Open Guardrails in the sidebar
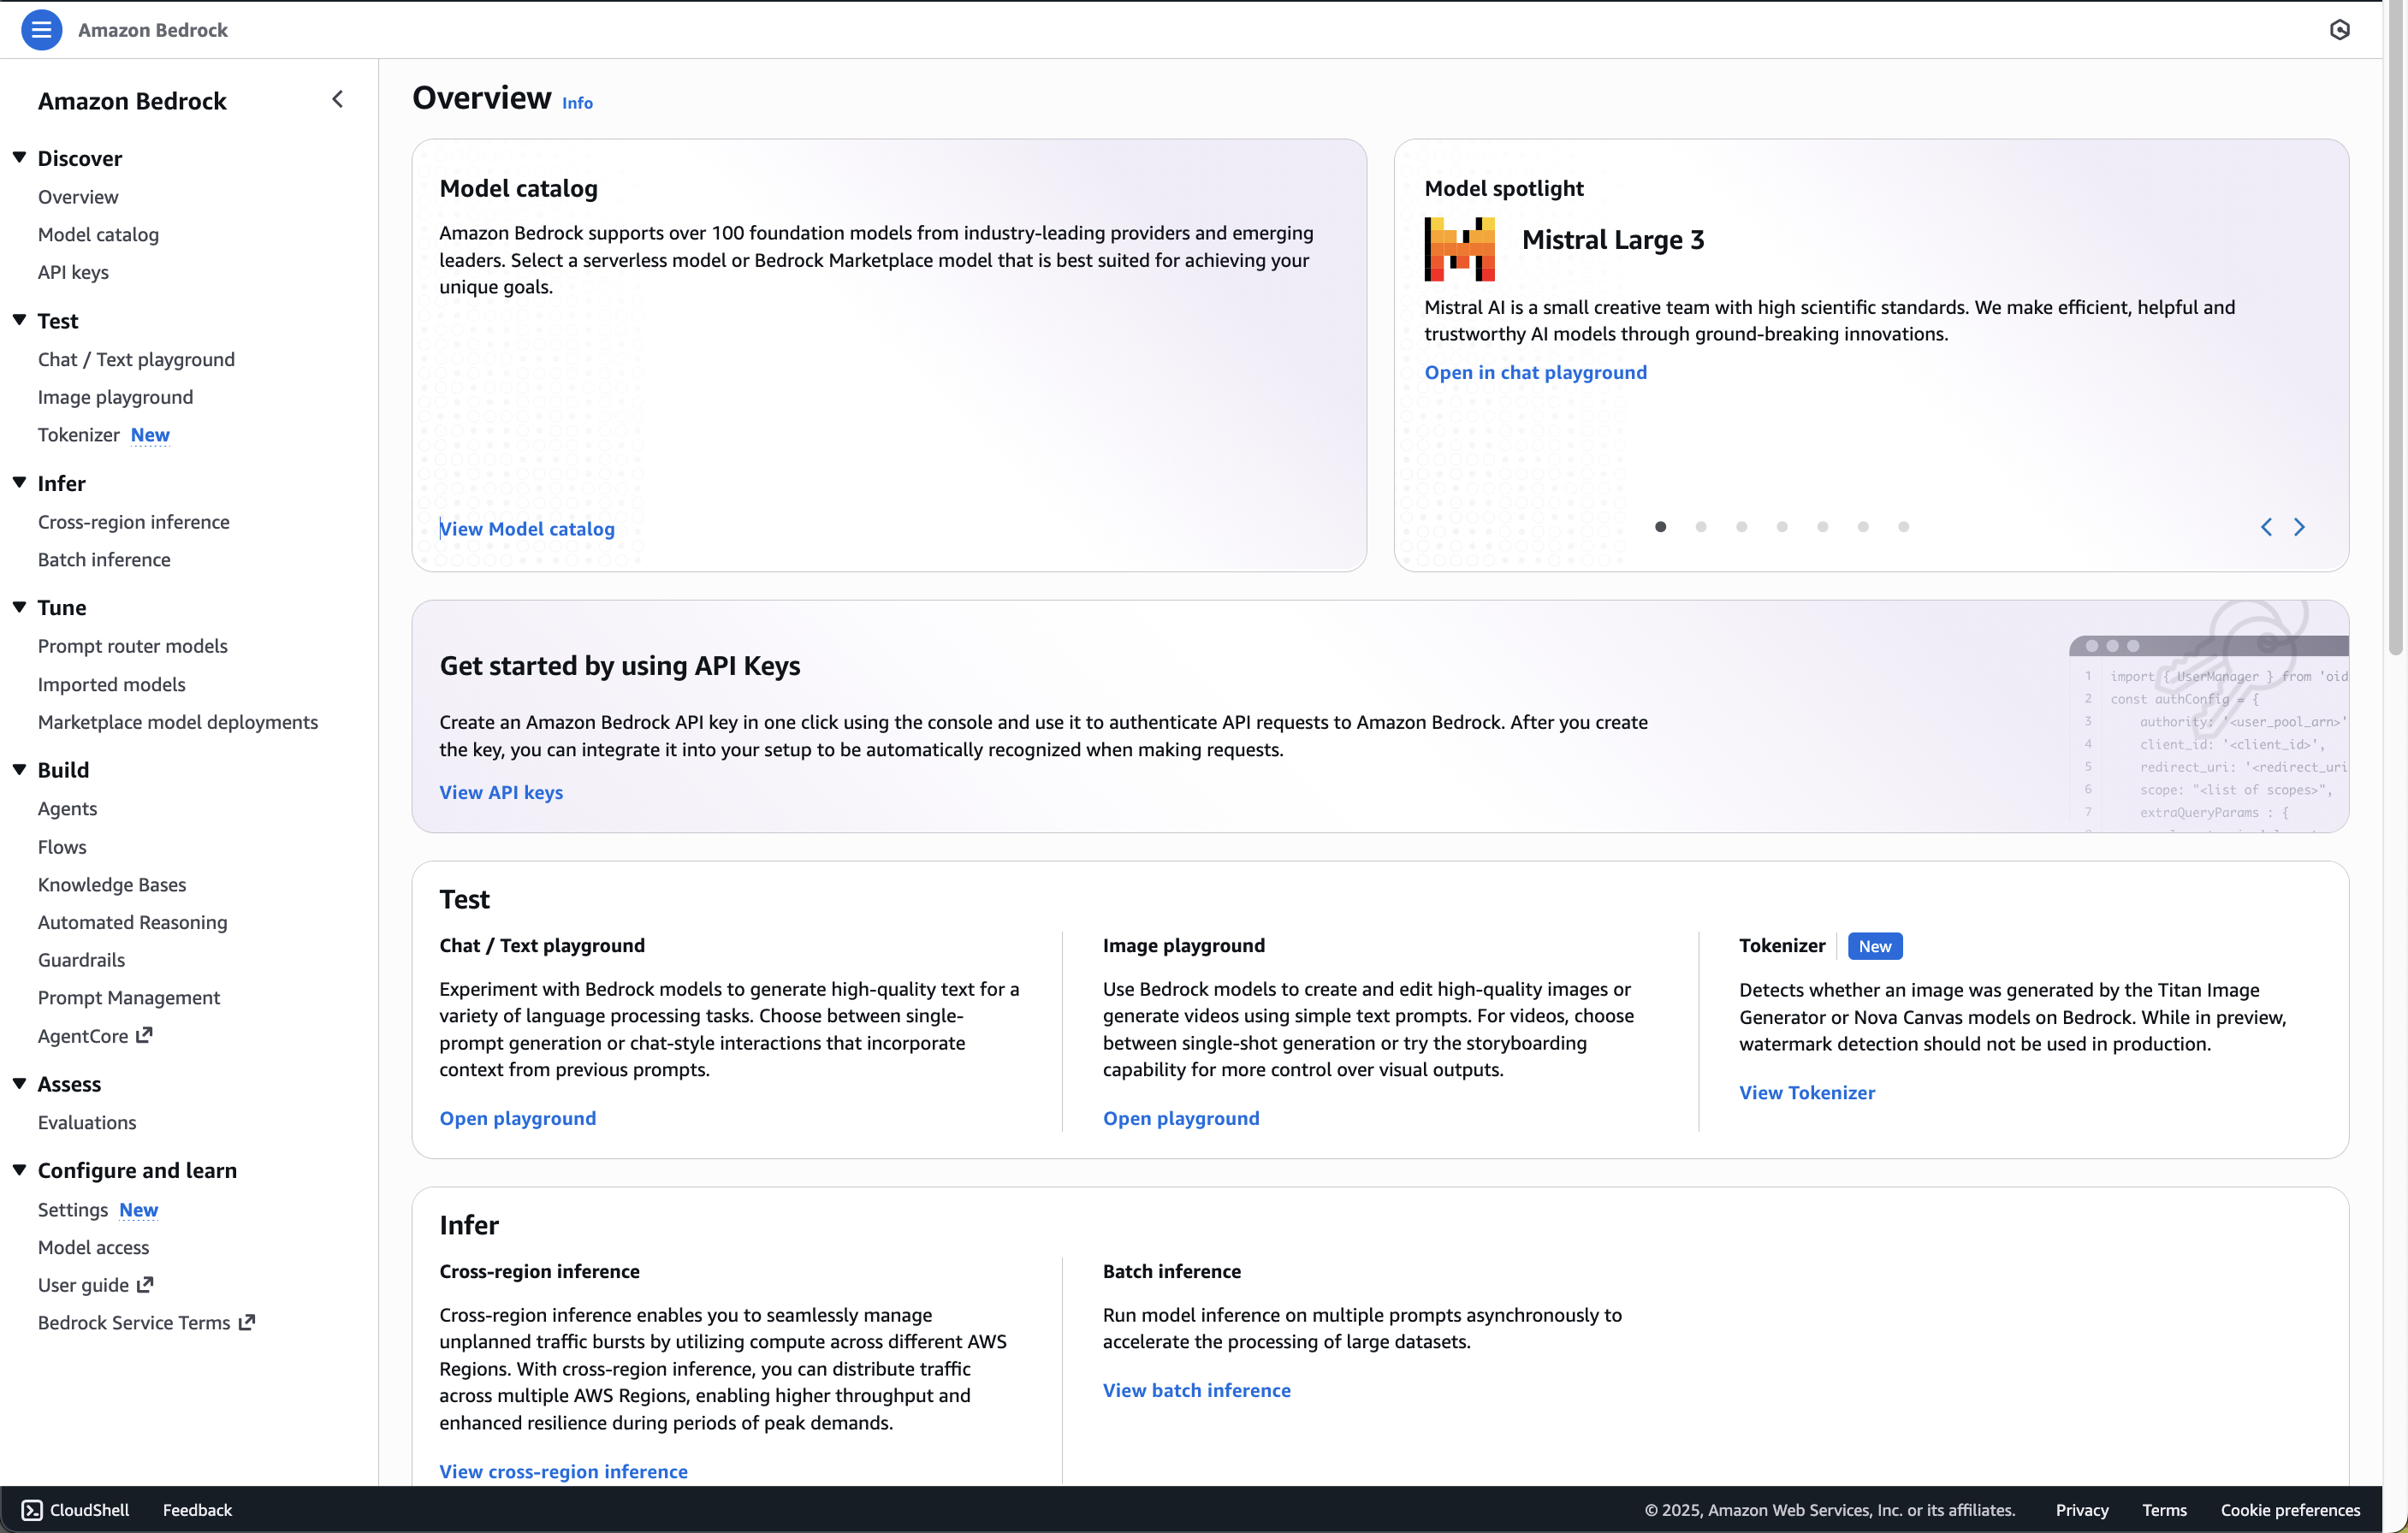 coord(81,960)
